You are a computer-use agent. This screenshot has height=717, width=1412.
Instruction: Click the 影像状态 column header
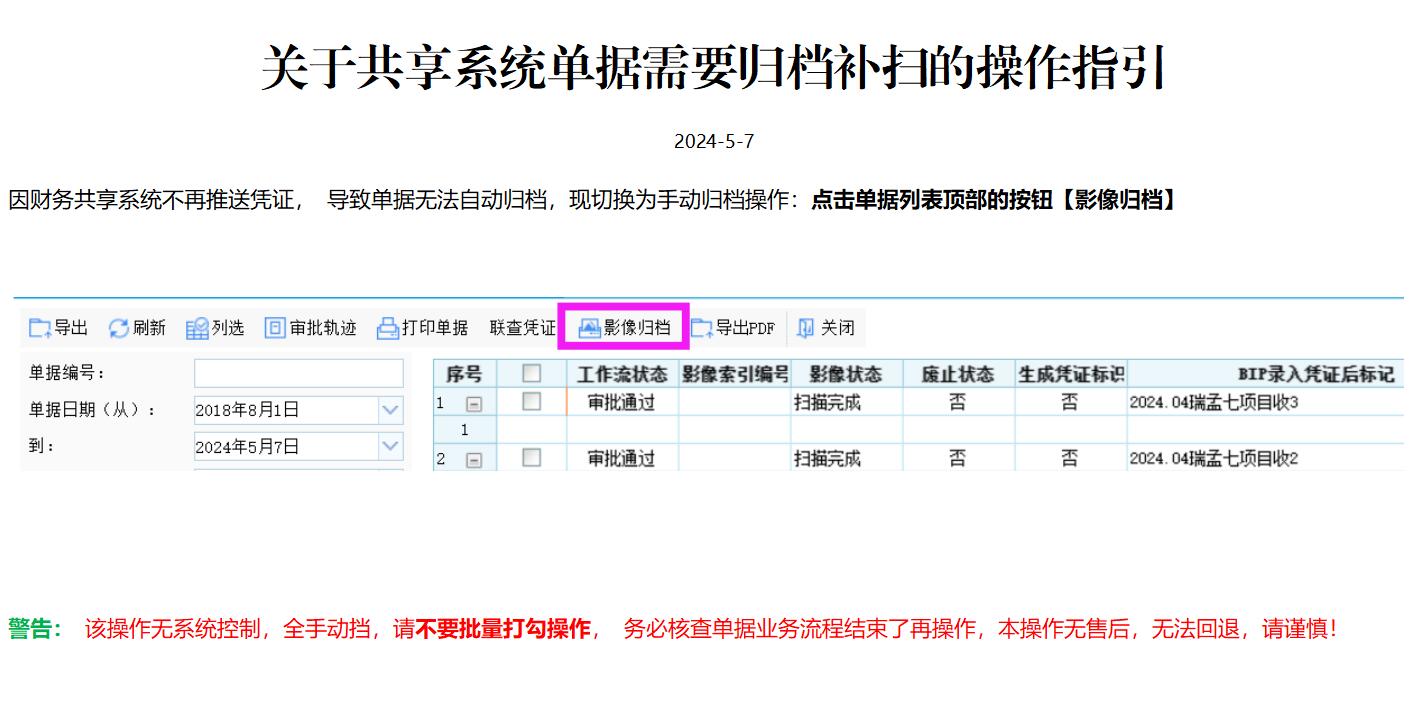point(846,374)
